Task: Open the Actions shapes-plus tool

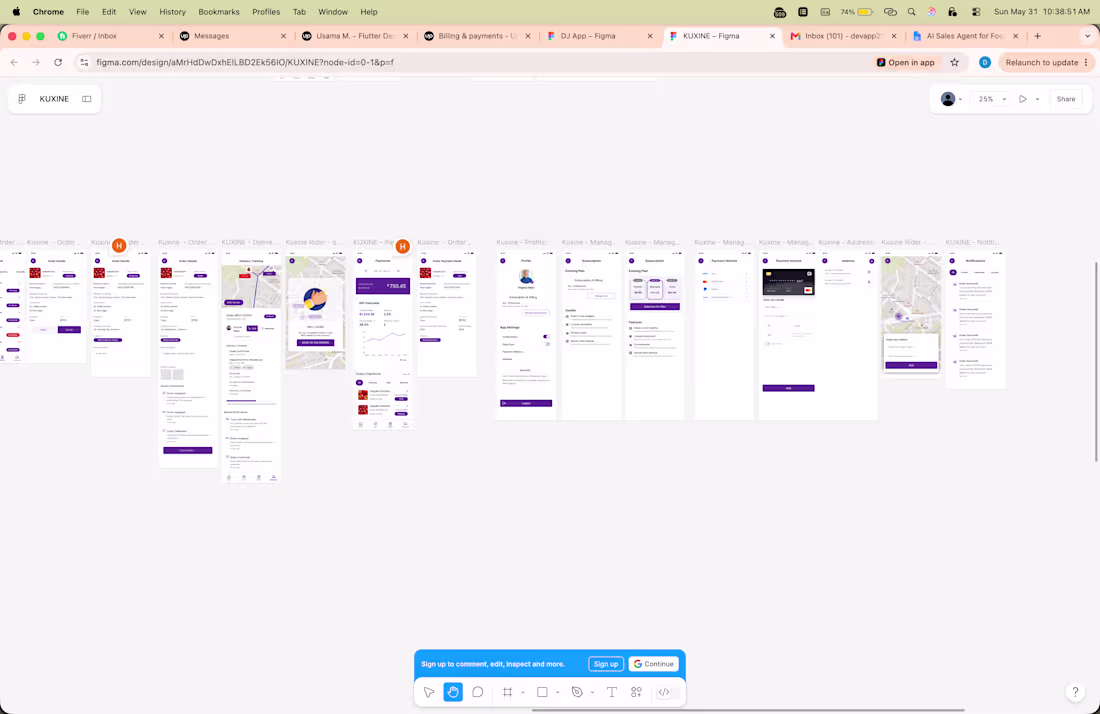Action: click(636, 692)
